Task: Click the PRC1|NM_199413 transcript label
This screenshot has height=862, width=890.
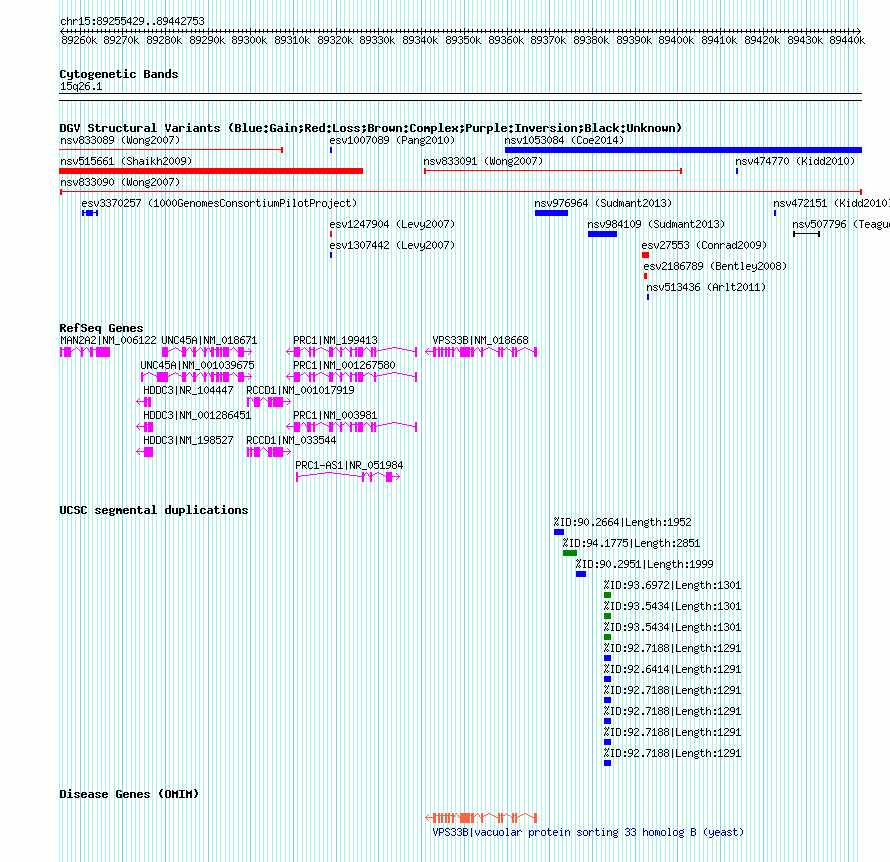Action: point(335,340)
